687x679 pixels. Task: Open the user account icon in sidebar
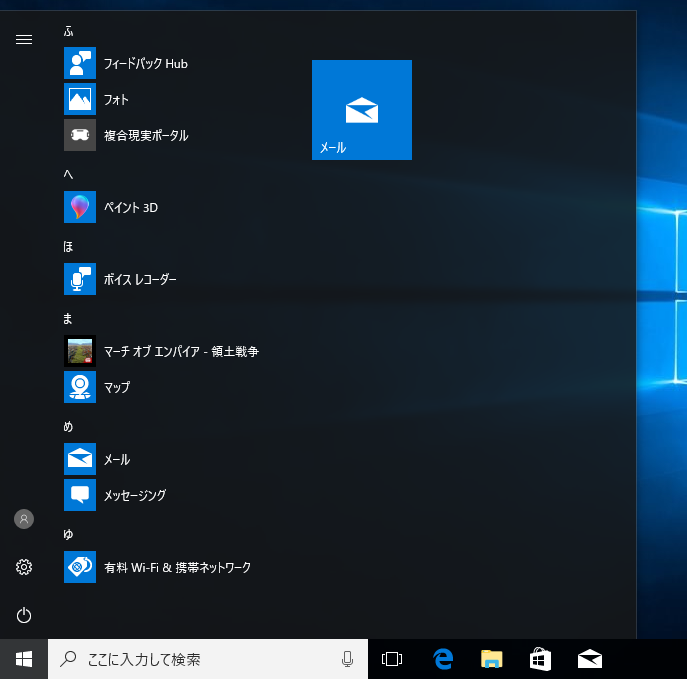[x=24, y=519]
